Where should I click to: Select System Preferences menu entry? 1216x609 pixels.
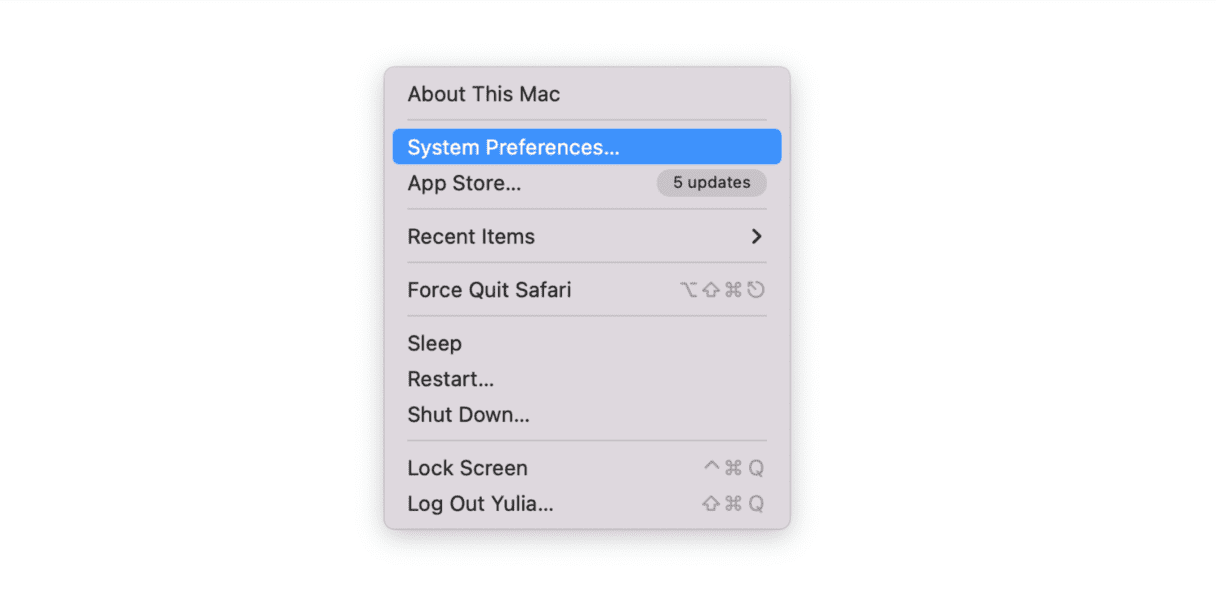[x=513, y=147]
